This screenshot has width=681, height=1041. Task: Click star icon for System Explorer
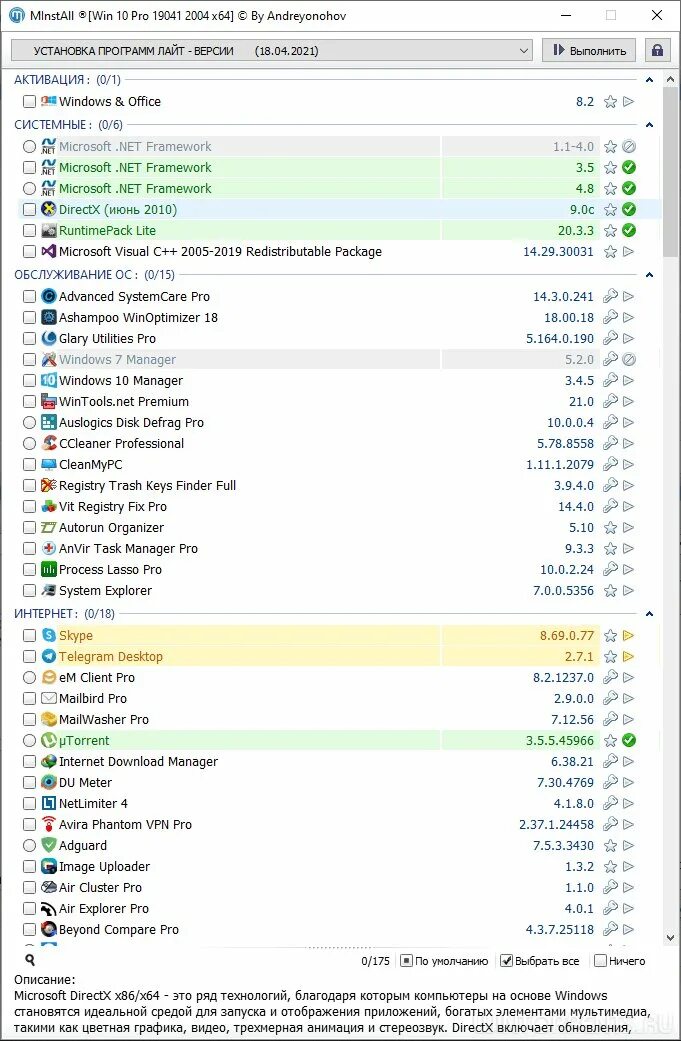coord(610,591)
